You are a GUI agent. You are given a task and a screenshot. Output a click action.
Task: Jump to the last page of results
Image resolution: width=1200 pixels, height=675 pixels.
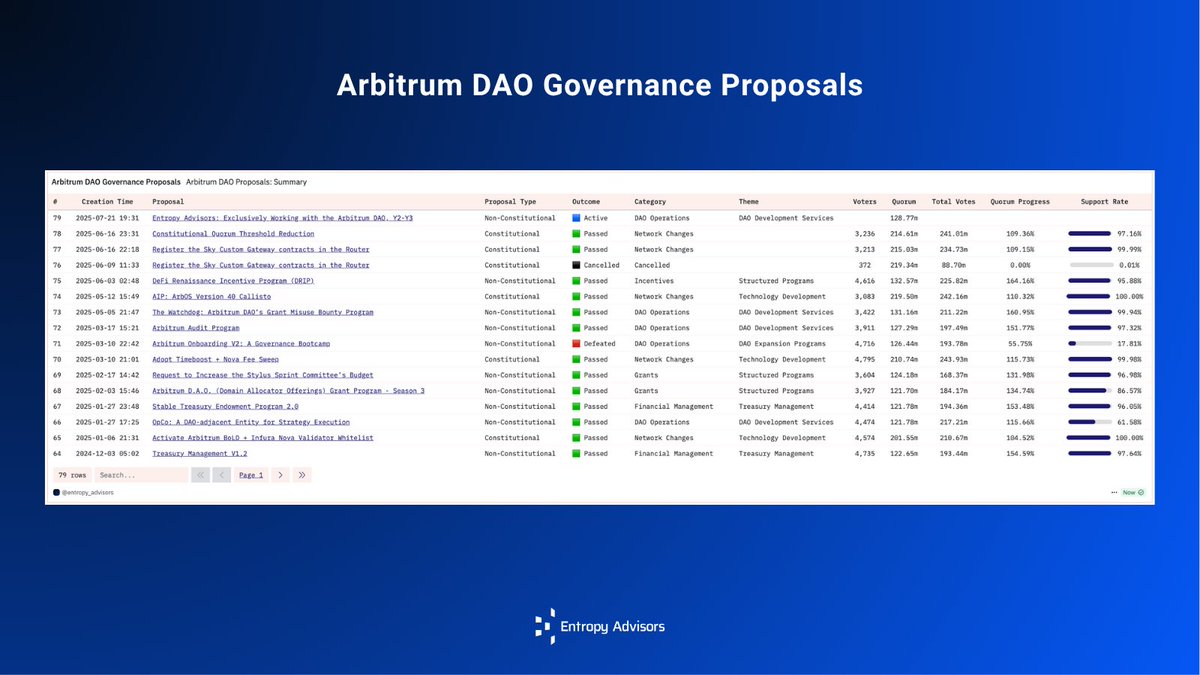coord(302,475)
